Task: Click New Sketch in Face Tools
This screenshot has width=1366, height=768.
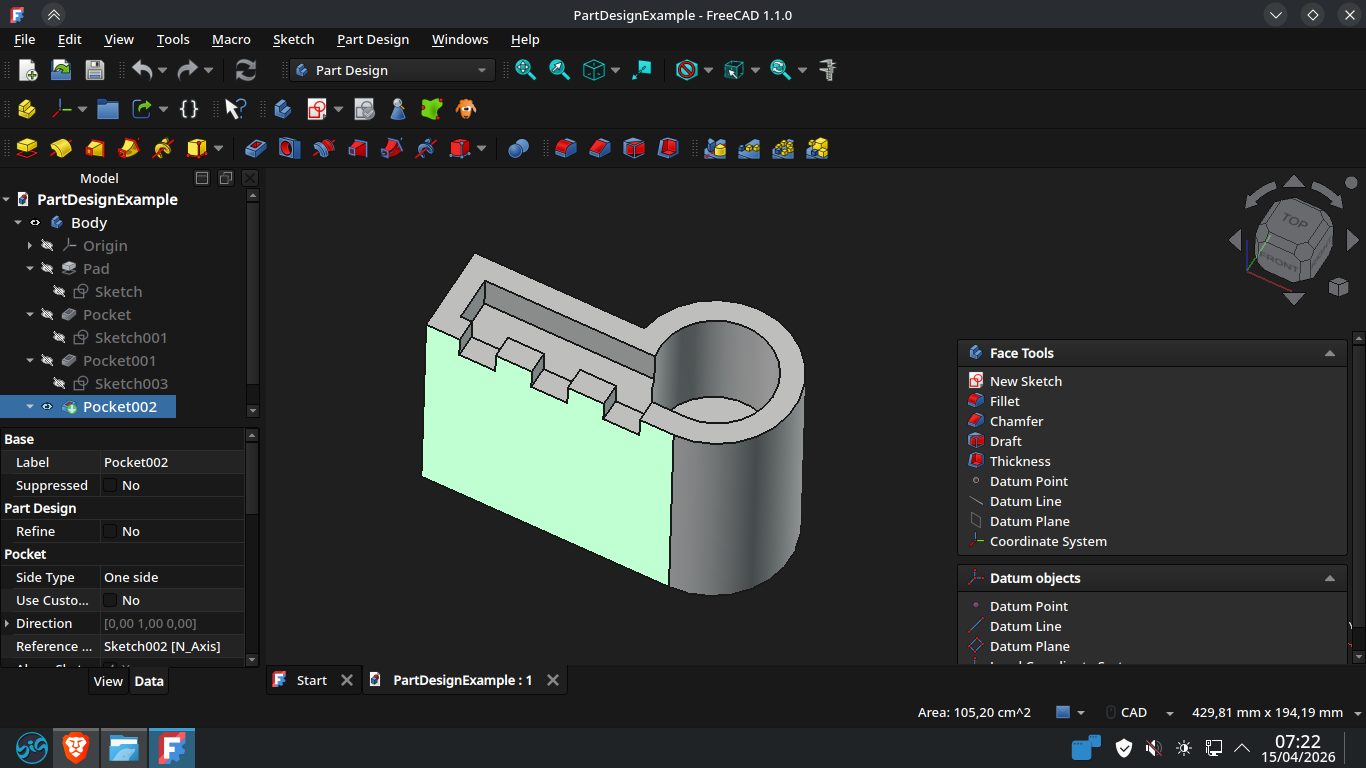Action: point(1025,381)
